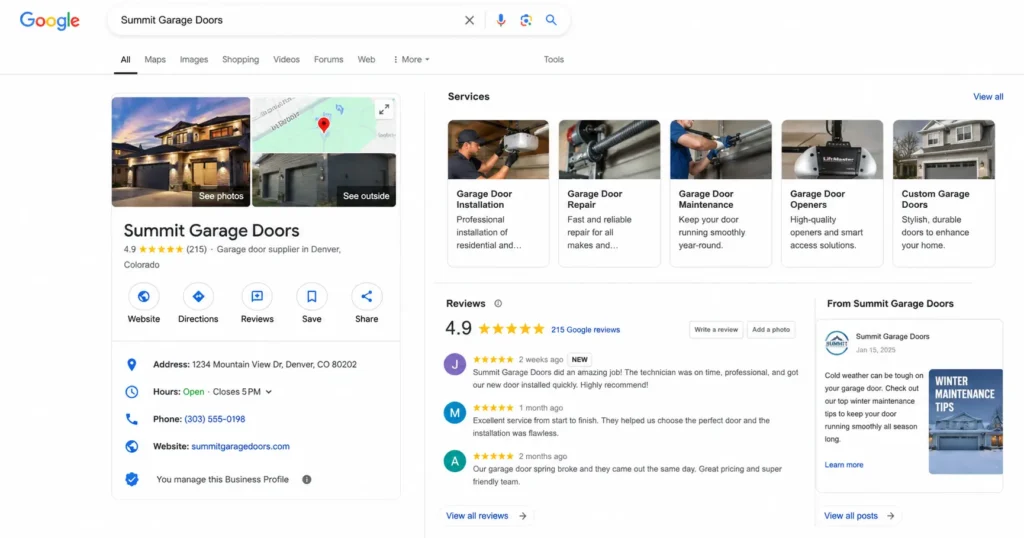This screenshot has height=538, width=1024.
Task: Clear the search box with X icon
Action: pyautogui.click(x=469, y=20)
